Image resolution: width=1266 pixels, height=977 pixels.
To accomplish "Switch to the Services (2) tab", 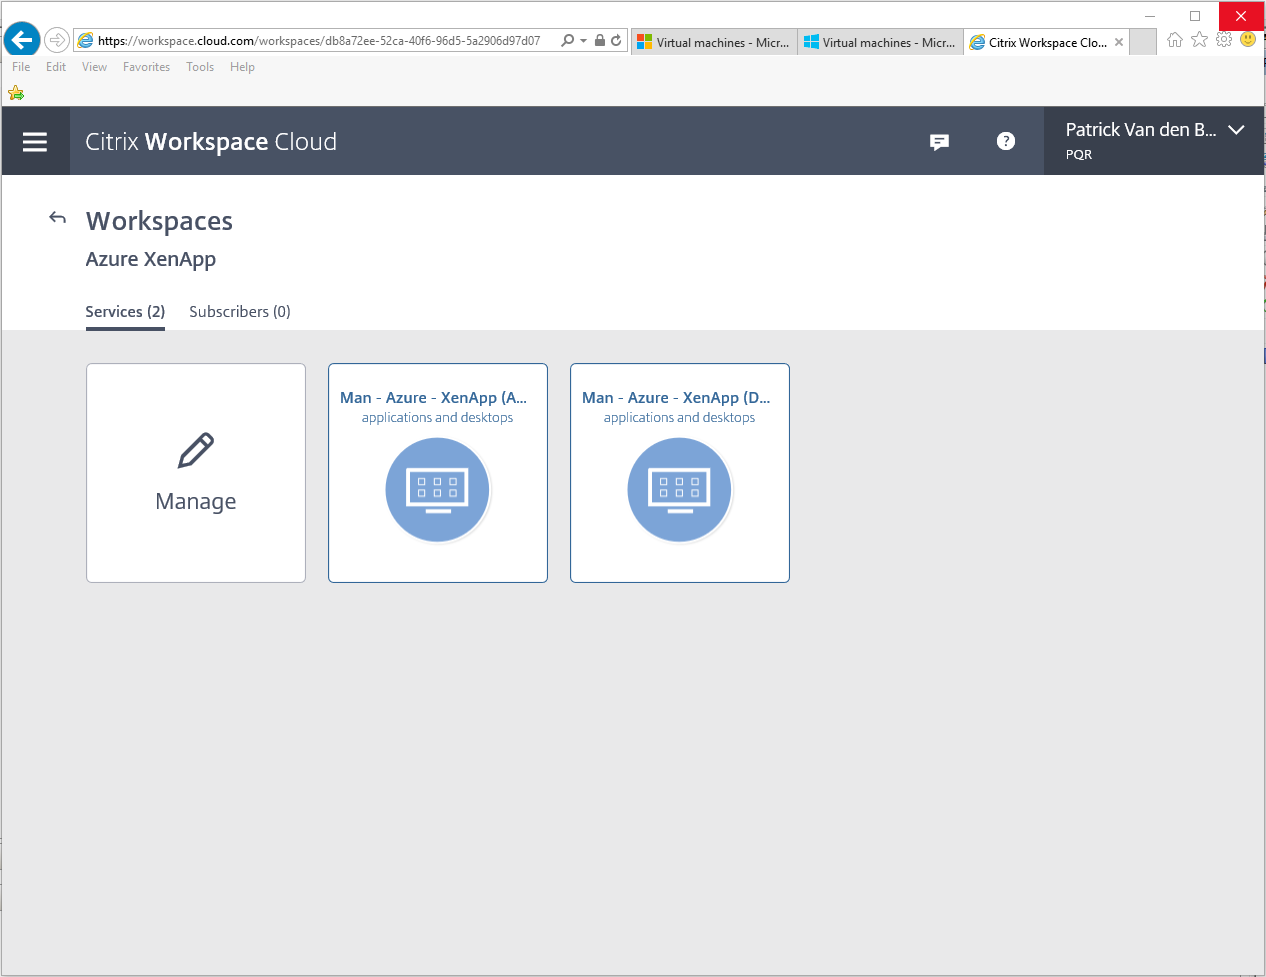I will [125, 312].
